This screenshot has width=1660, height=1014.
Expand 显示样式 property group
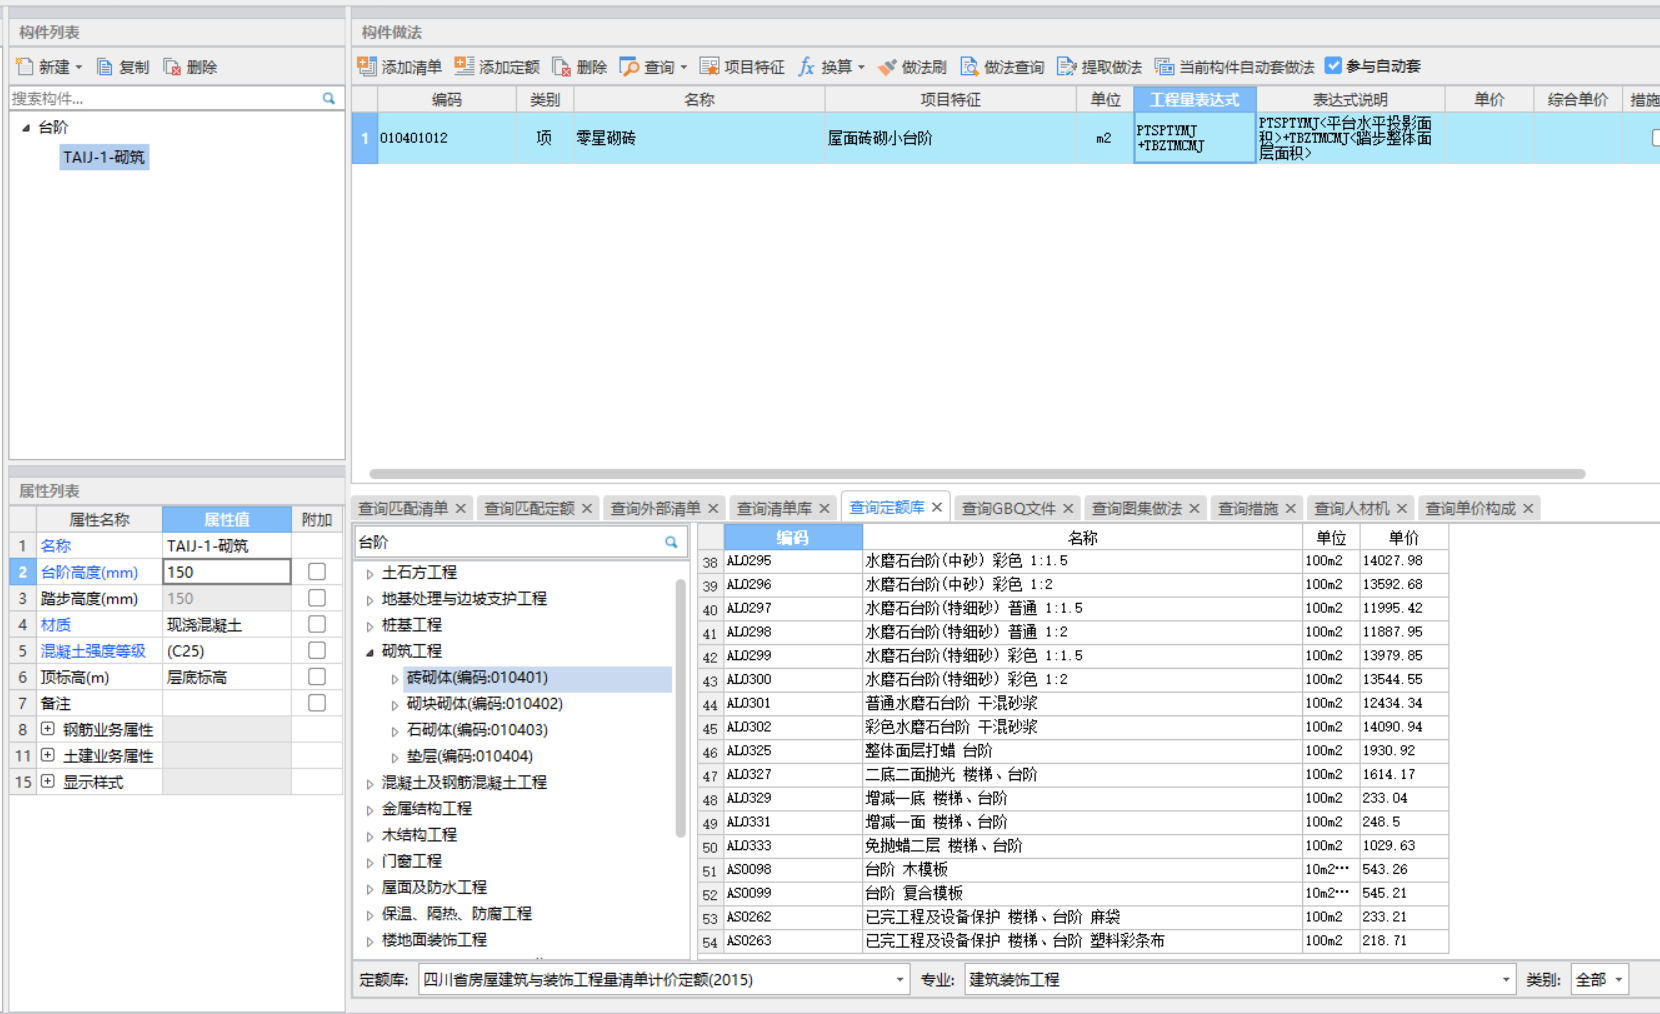coord(47,781)
